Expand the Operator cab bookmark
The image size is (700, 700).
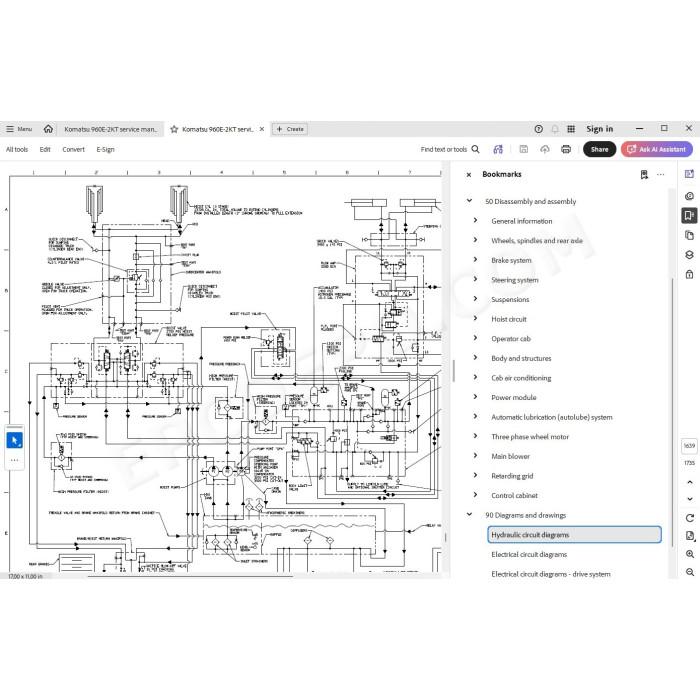pyautogui.click(x=475, y=338)
